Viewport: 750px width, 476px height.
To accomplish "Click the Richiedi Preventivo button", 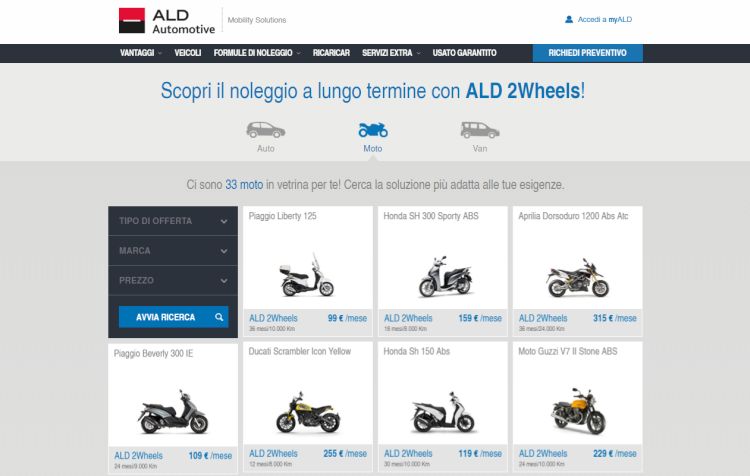I will 587,53.
